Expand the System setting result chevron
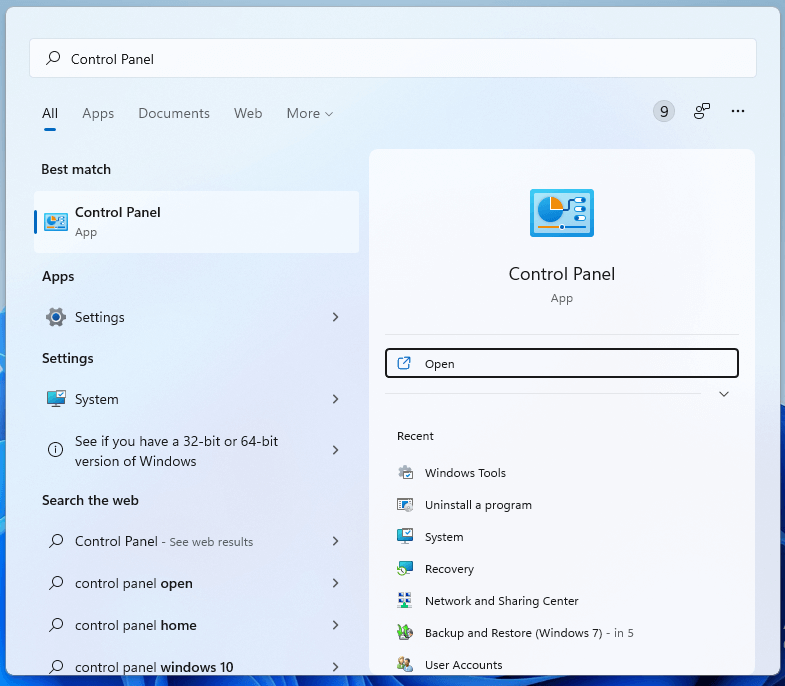Image resolution: width=785 pixels, height=686 pixels. 335,399
